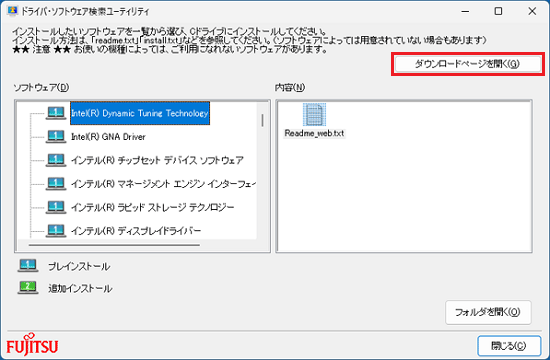Click laptop icon beside Intel(R) Dynamic Tuning Technology

click(x=56, y=113)
